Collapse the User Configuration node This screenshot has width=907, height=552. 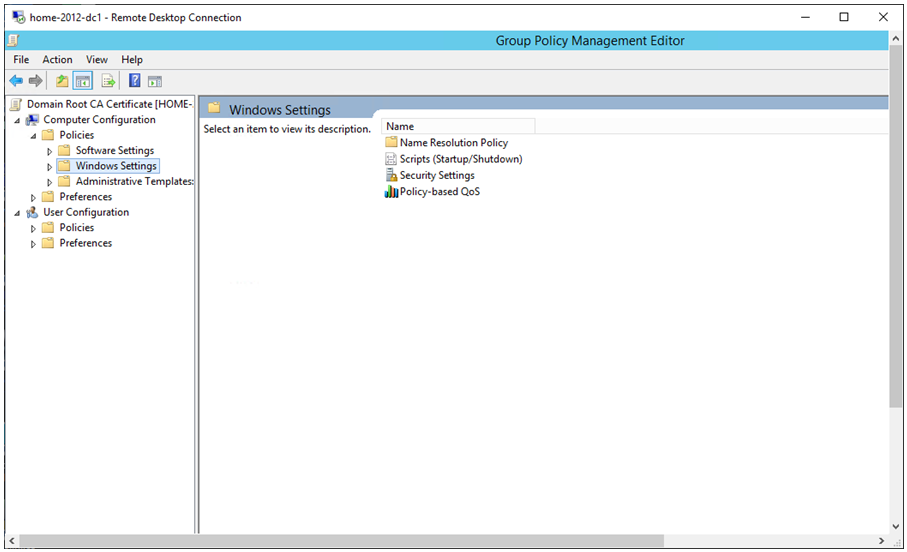pyautogui.click(x=17, y=213)
